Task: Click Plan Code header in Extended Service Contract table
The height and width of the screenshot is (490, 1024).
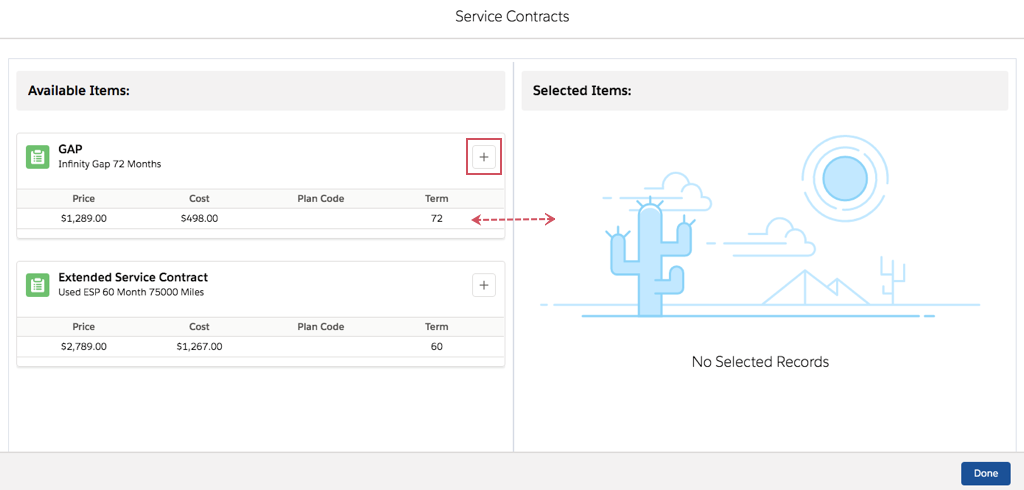Action: click(321, 327)
